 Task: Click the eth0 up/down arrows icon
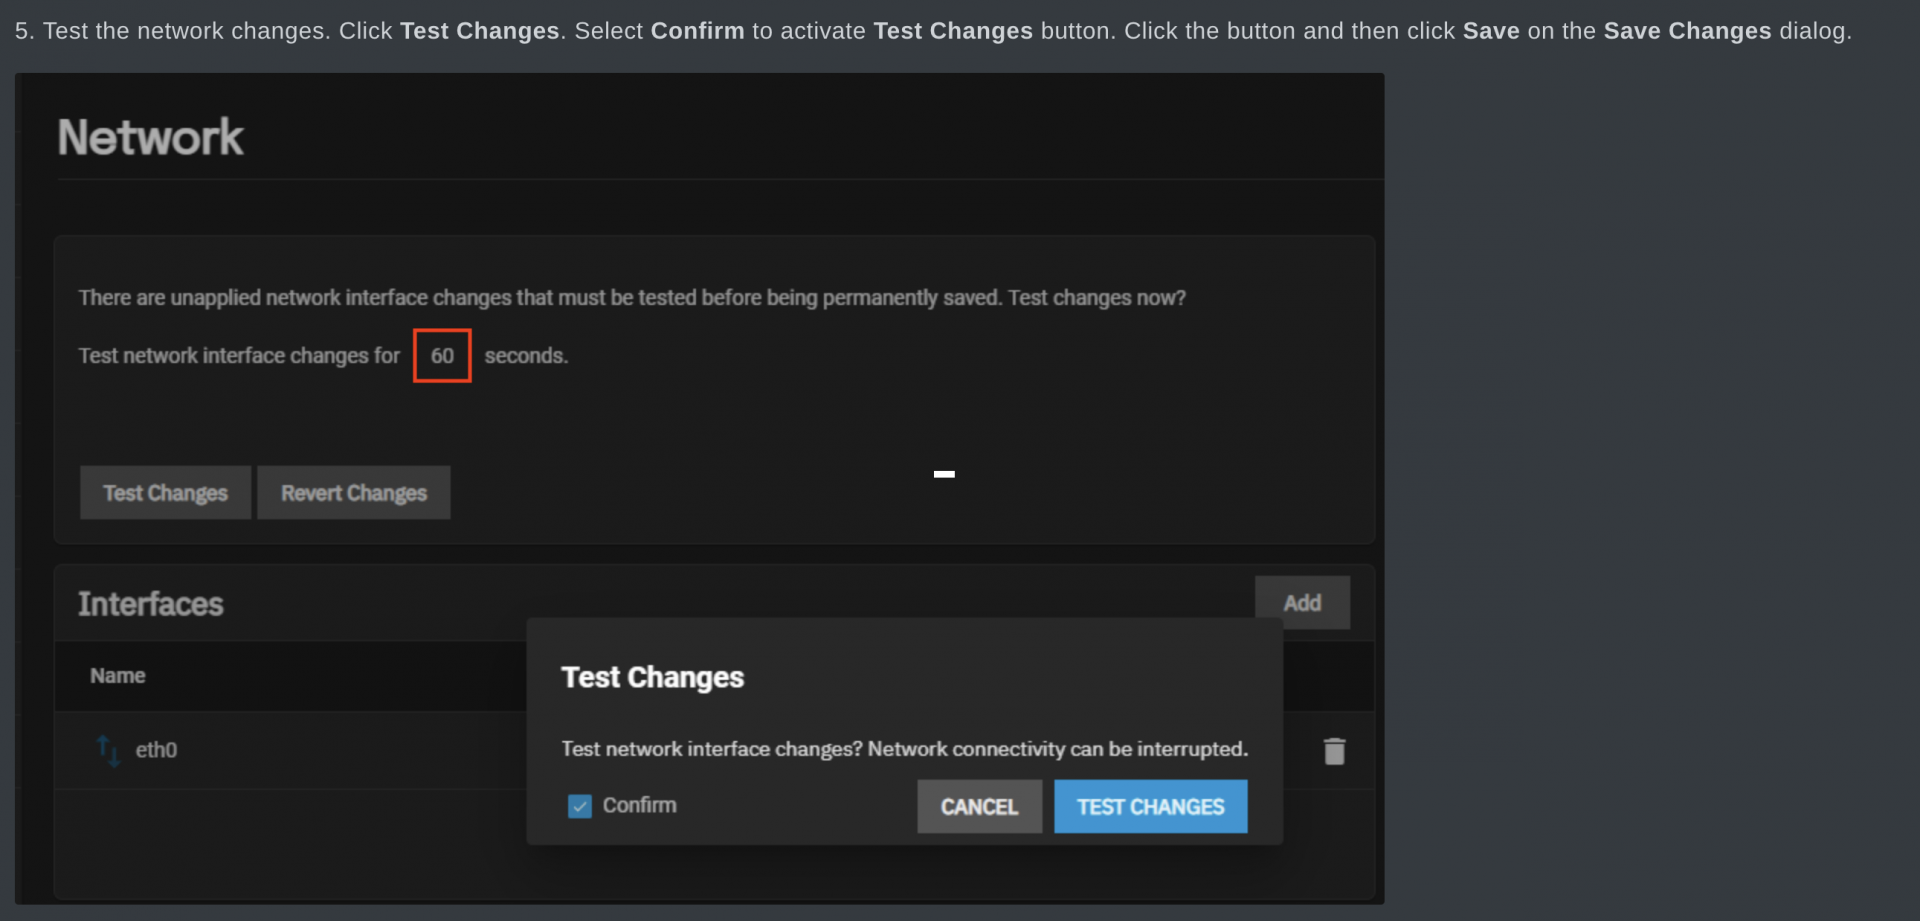108,750
